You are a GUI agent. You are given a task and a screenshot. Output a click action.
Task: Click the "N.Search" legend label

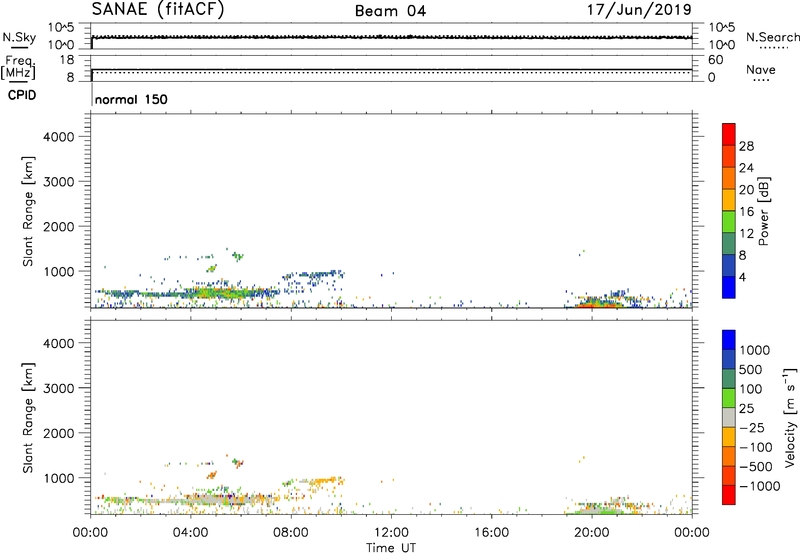[773, 37]
